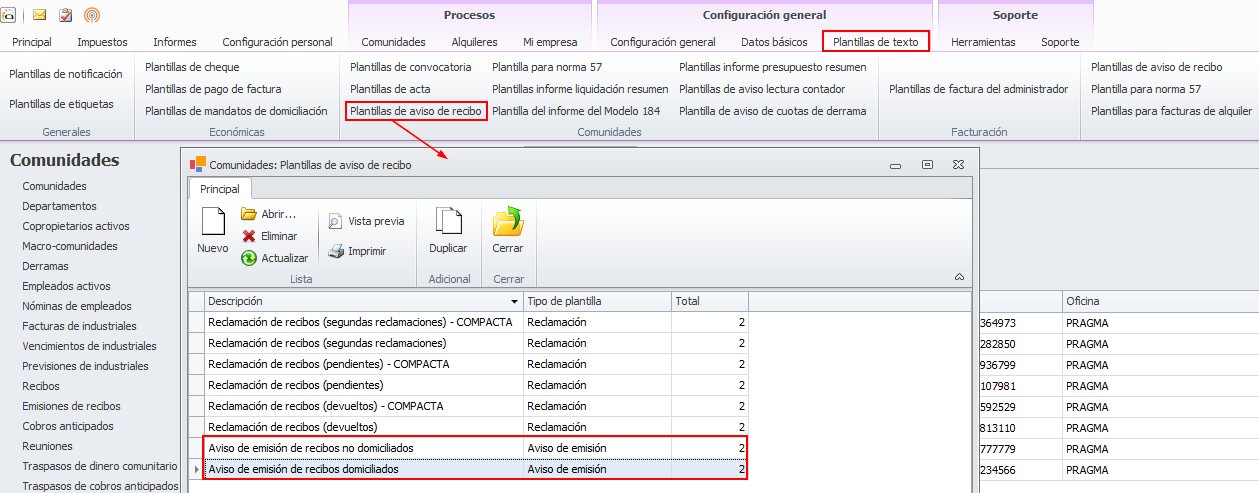This screenshot has width=1259, height=493.
Task: Open Plantillas de convocatoria
Action: point(410,67)
